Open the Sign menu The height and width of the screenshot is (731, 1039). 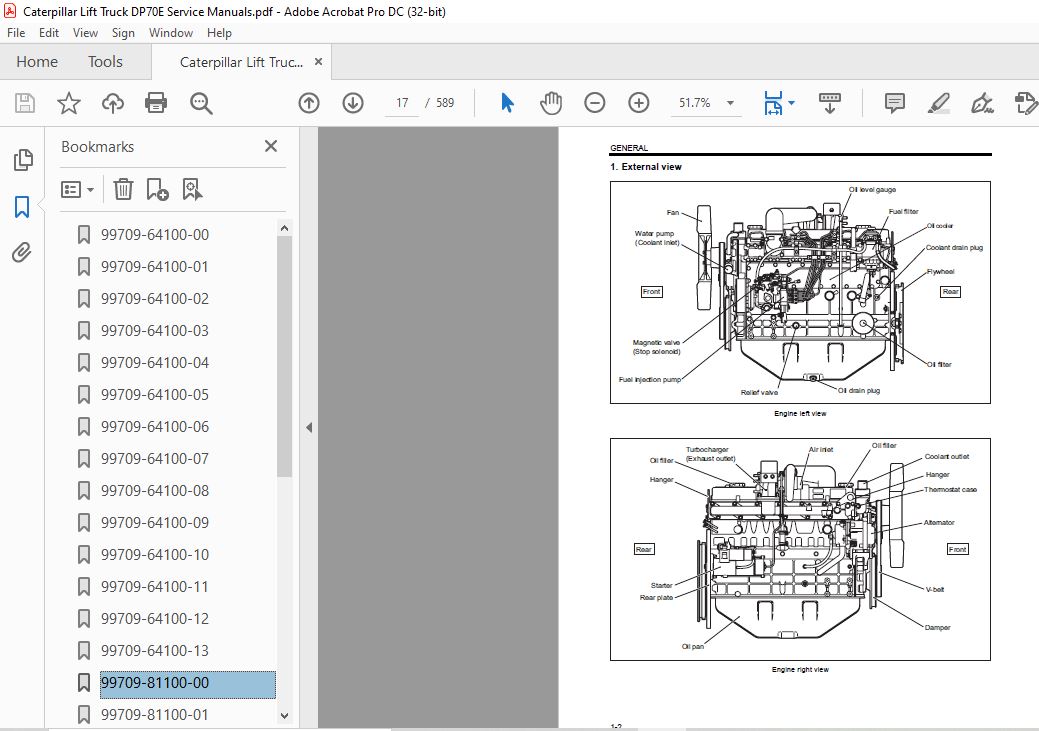pos(123,32)
